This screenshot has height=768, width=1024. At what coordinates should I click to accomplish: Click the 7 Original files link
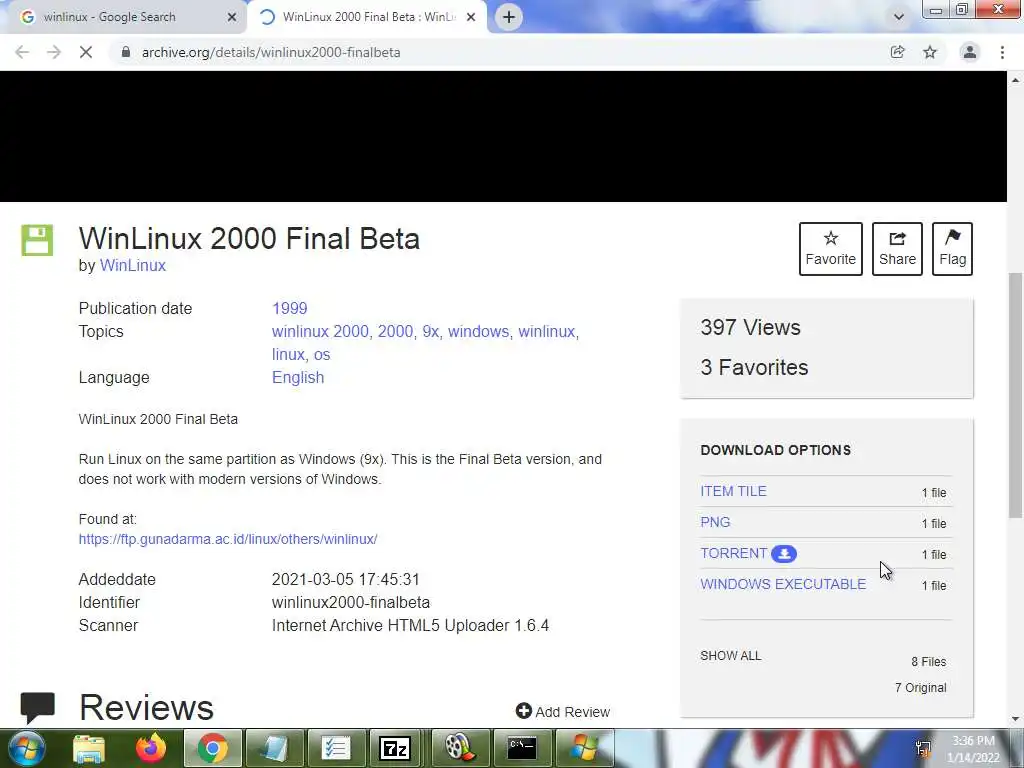point(920,688)
